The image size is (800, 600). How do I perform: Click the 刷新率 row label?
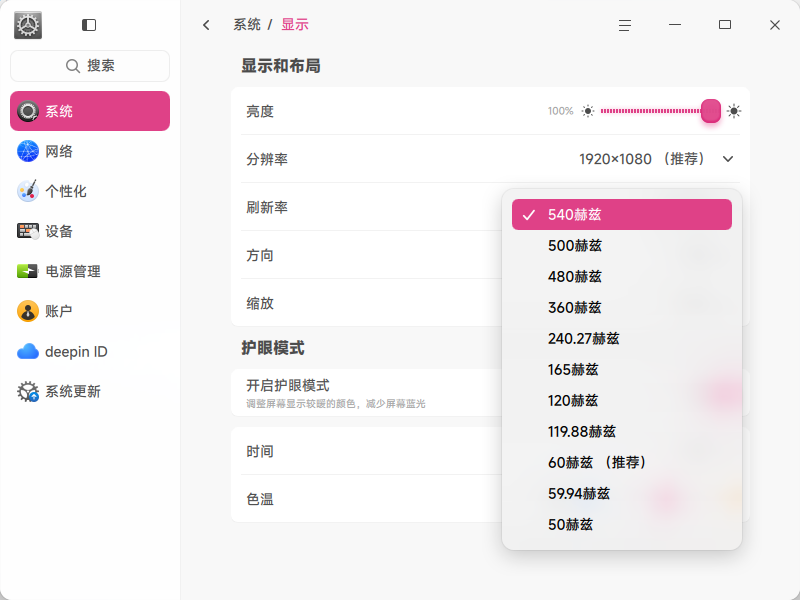267,207
